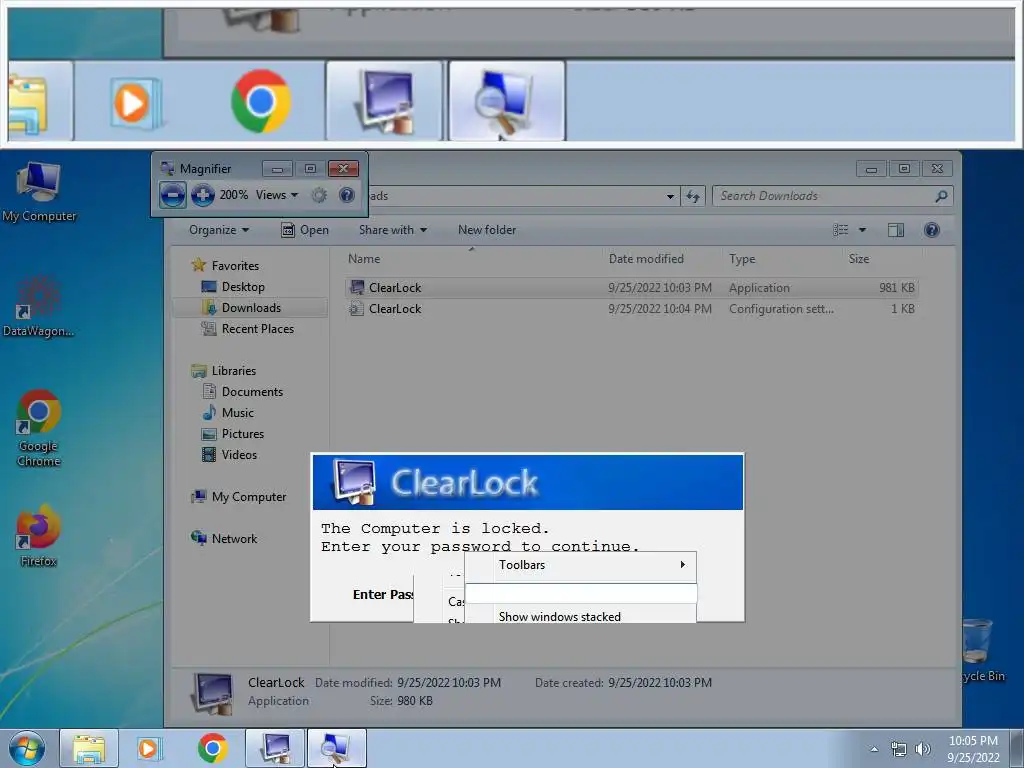Click the Open button in Explorer toolbar
The image size is (1024, 768).
(x=304, y=230)
